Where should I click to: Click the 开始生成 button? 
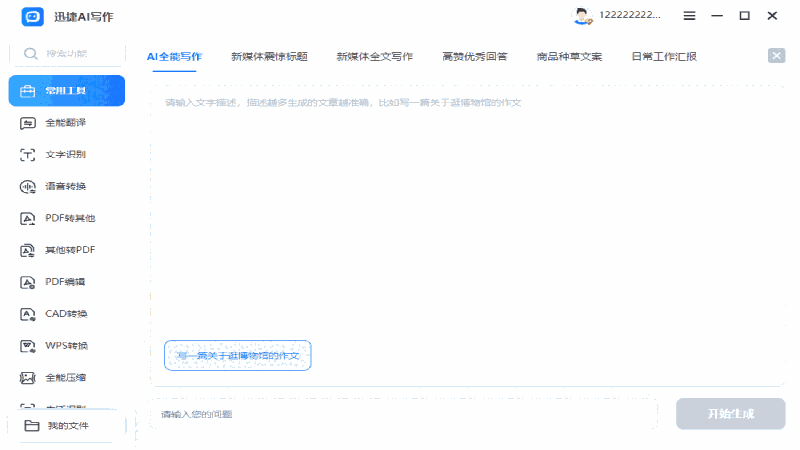click(731, 414)
